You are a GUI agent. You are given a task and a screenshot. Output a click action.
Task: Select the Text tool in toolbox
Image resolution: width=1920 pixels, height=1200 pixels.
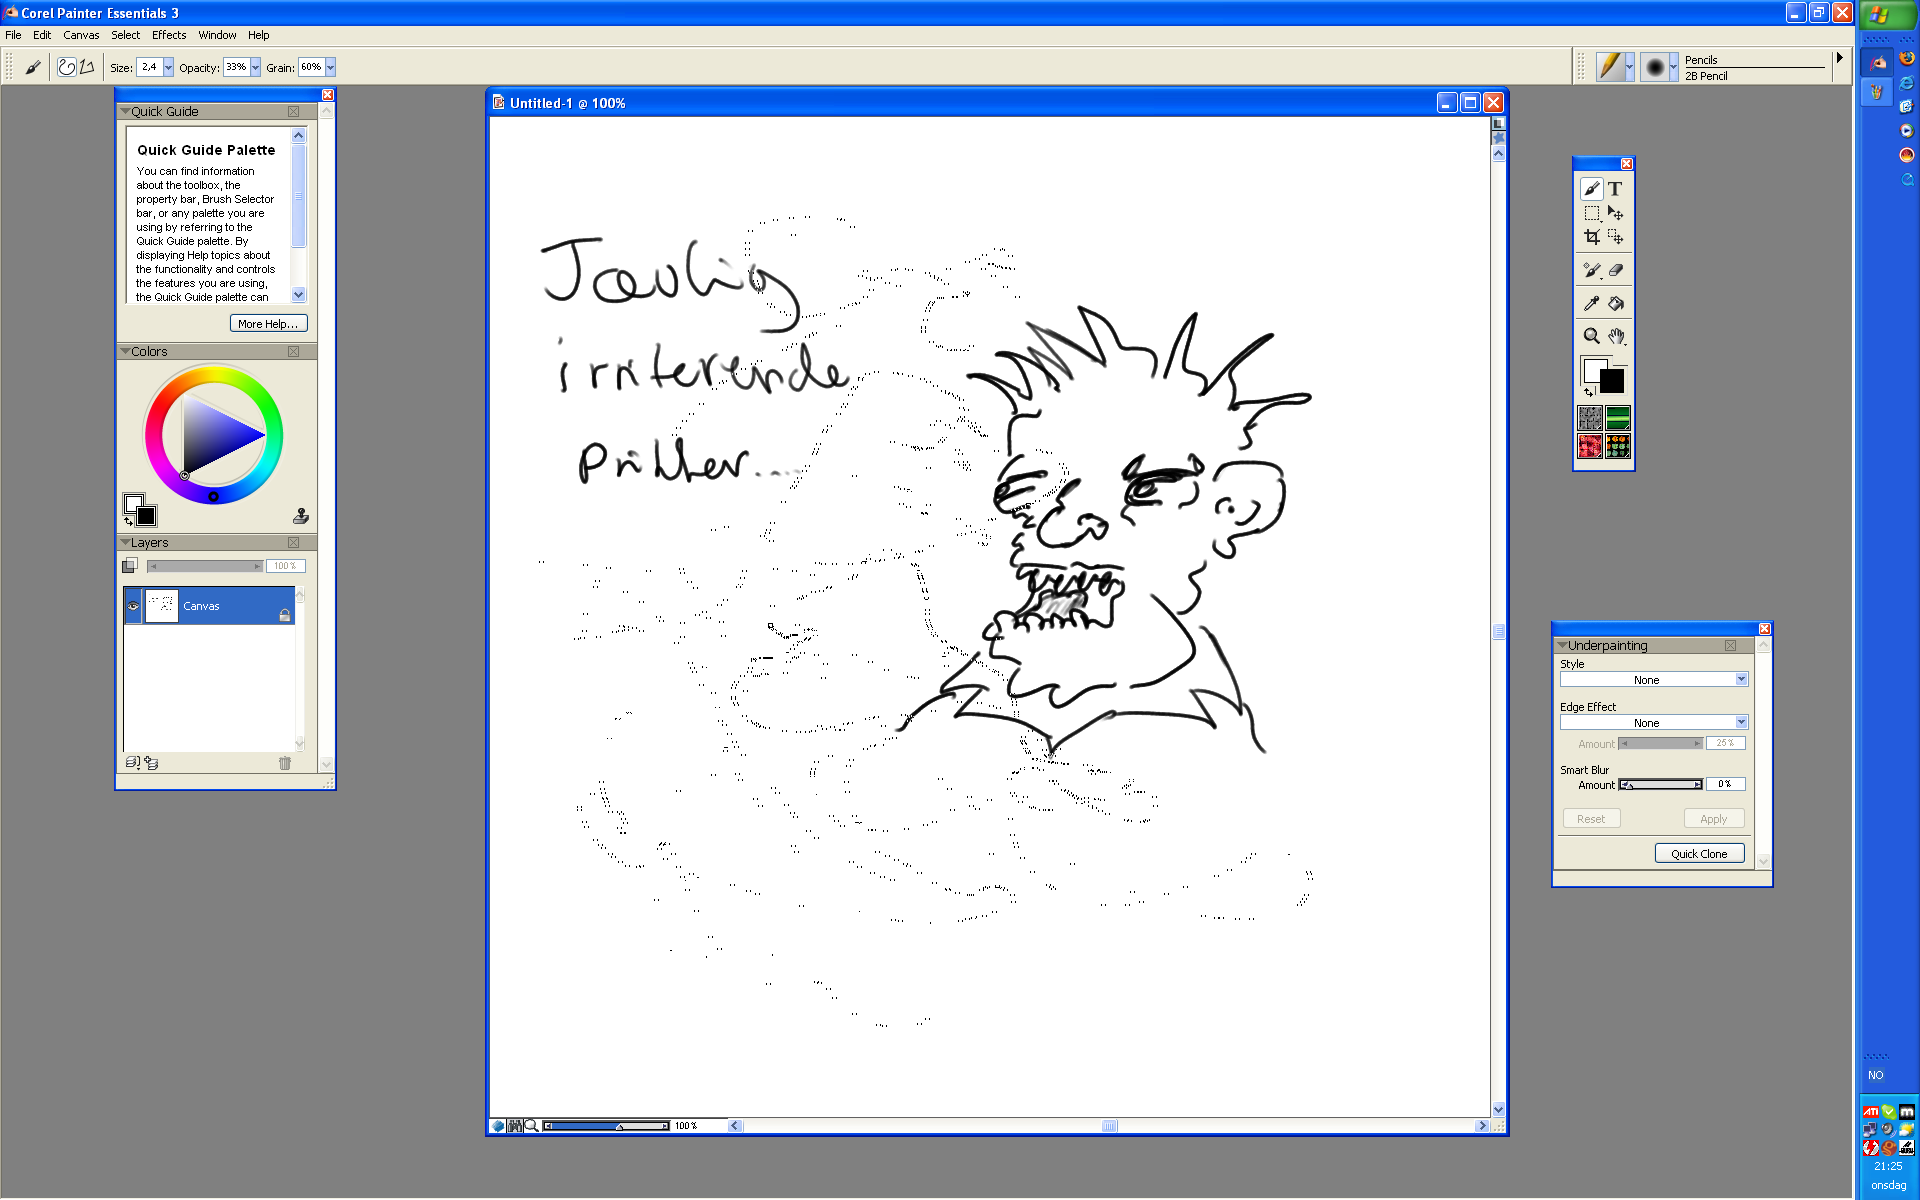point(1615,189)
